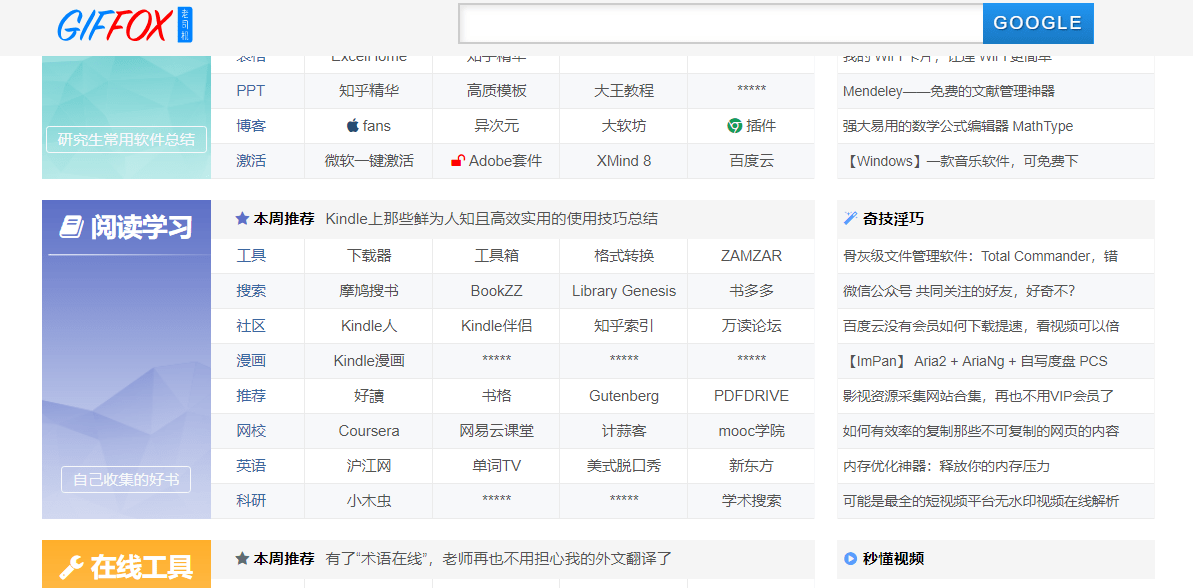Focus the search input field

click(x=721, y=24)
